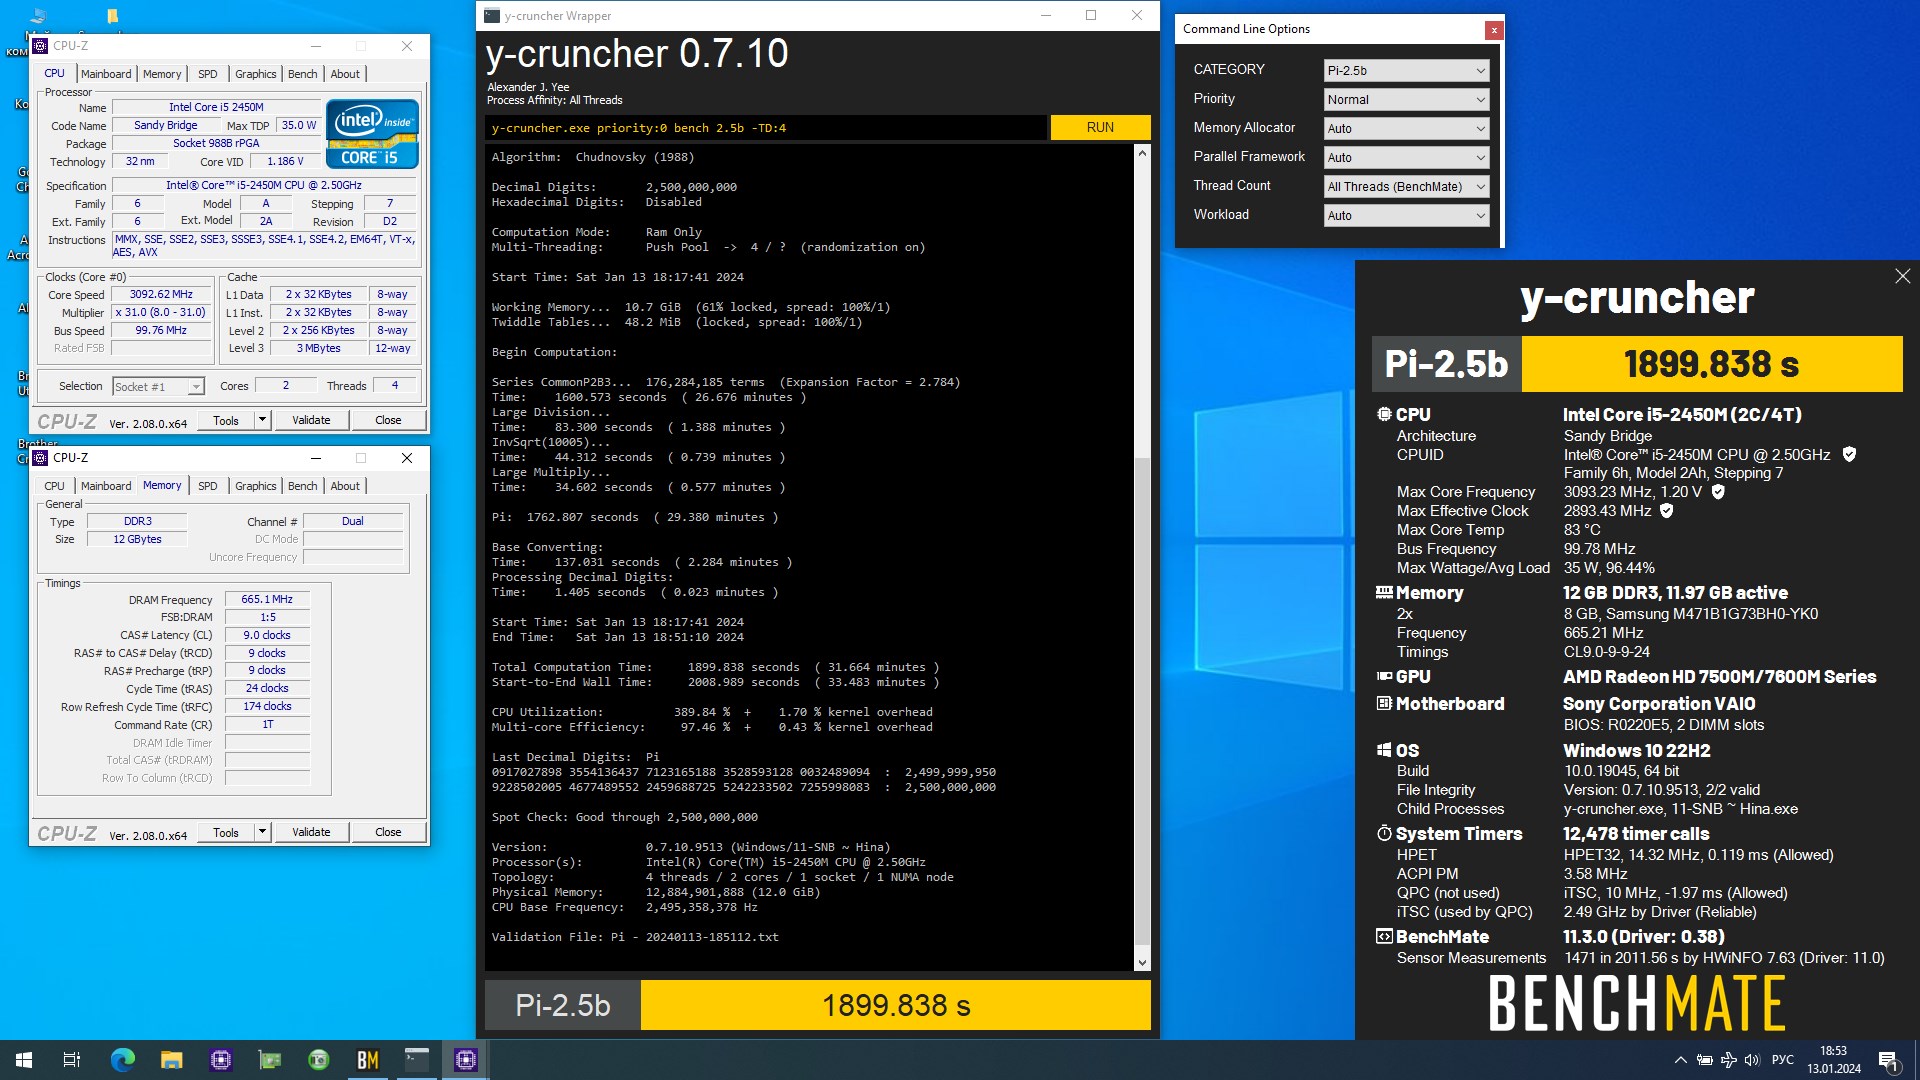Click the System Timers stopwatch icon
Viewport: 1920px width, 1080px height.
(1384, 833)
